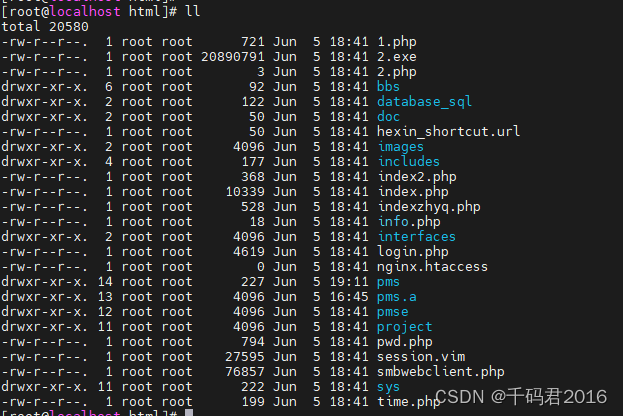The height and width of the screenshot is (416, 623).
Task: Select the images directory entry
Action: click(x=399, y=147)
